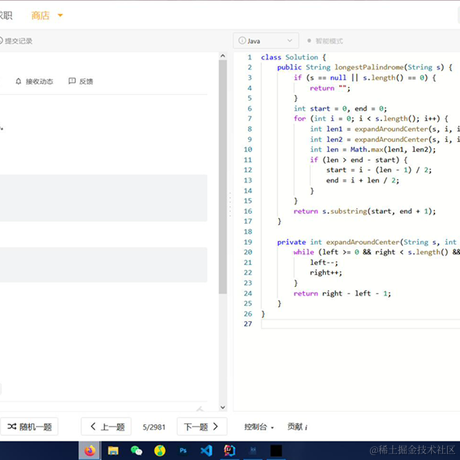Click the 反馈 feedback icon
460x460 pixels.
pyautogui.click(x=72, y=81)
